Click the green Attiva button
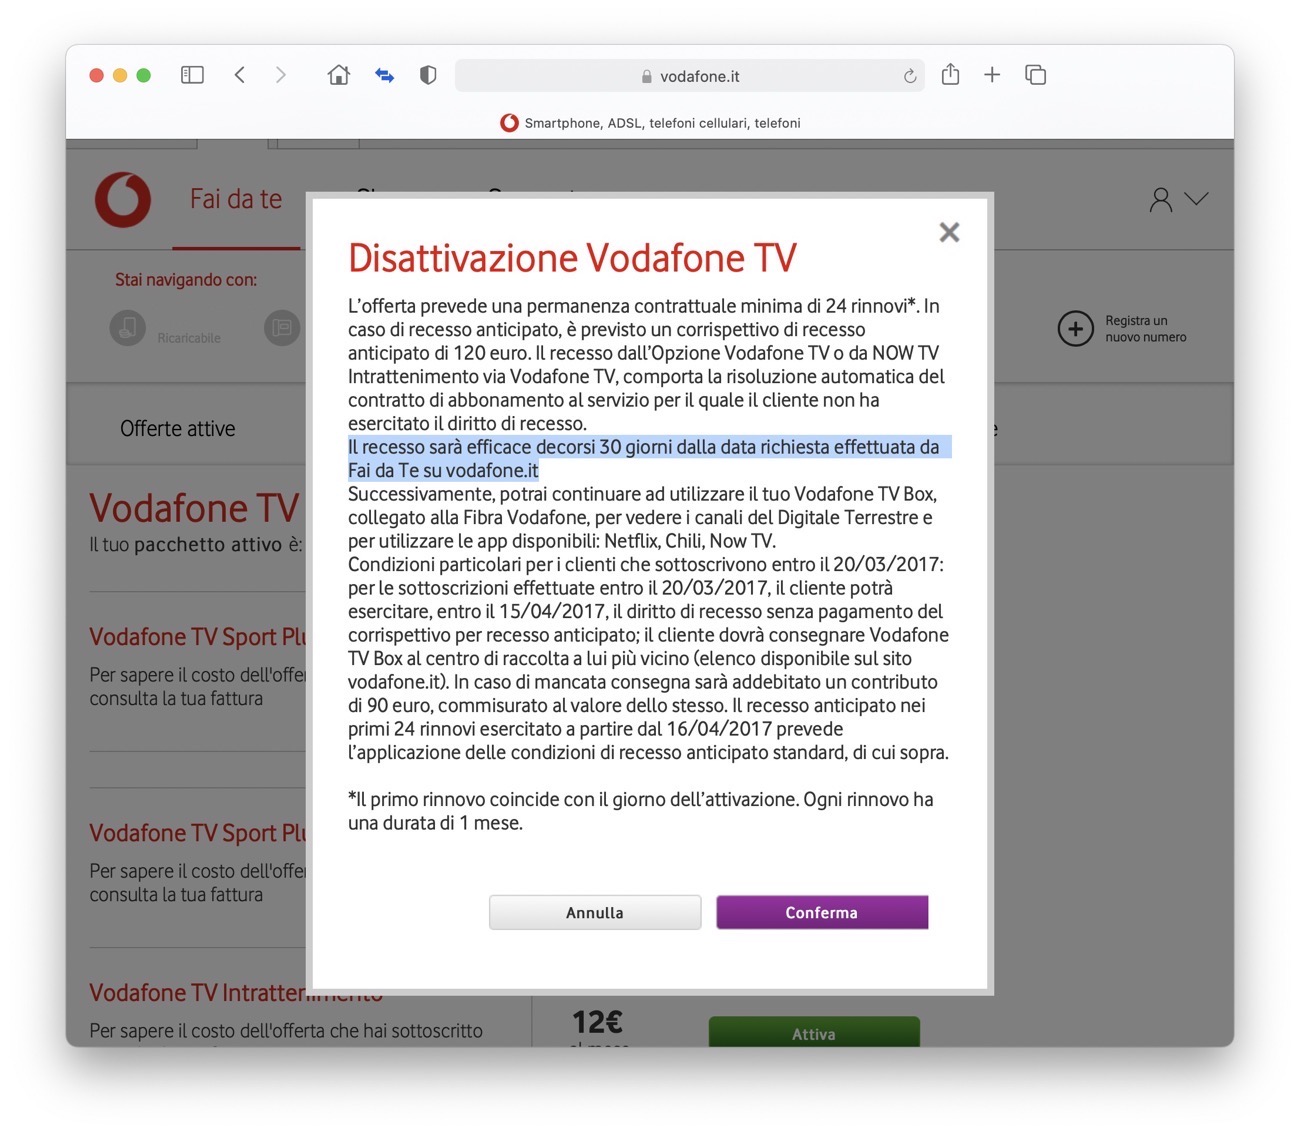 pyautogui.click(x=814, y=1032)
